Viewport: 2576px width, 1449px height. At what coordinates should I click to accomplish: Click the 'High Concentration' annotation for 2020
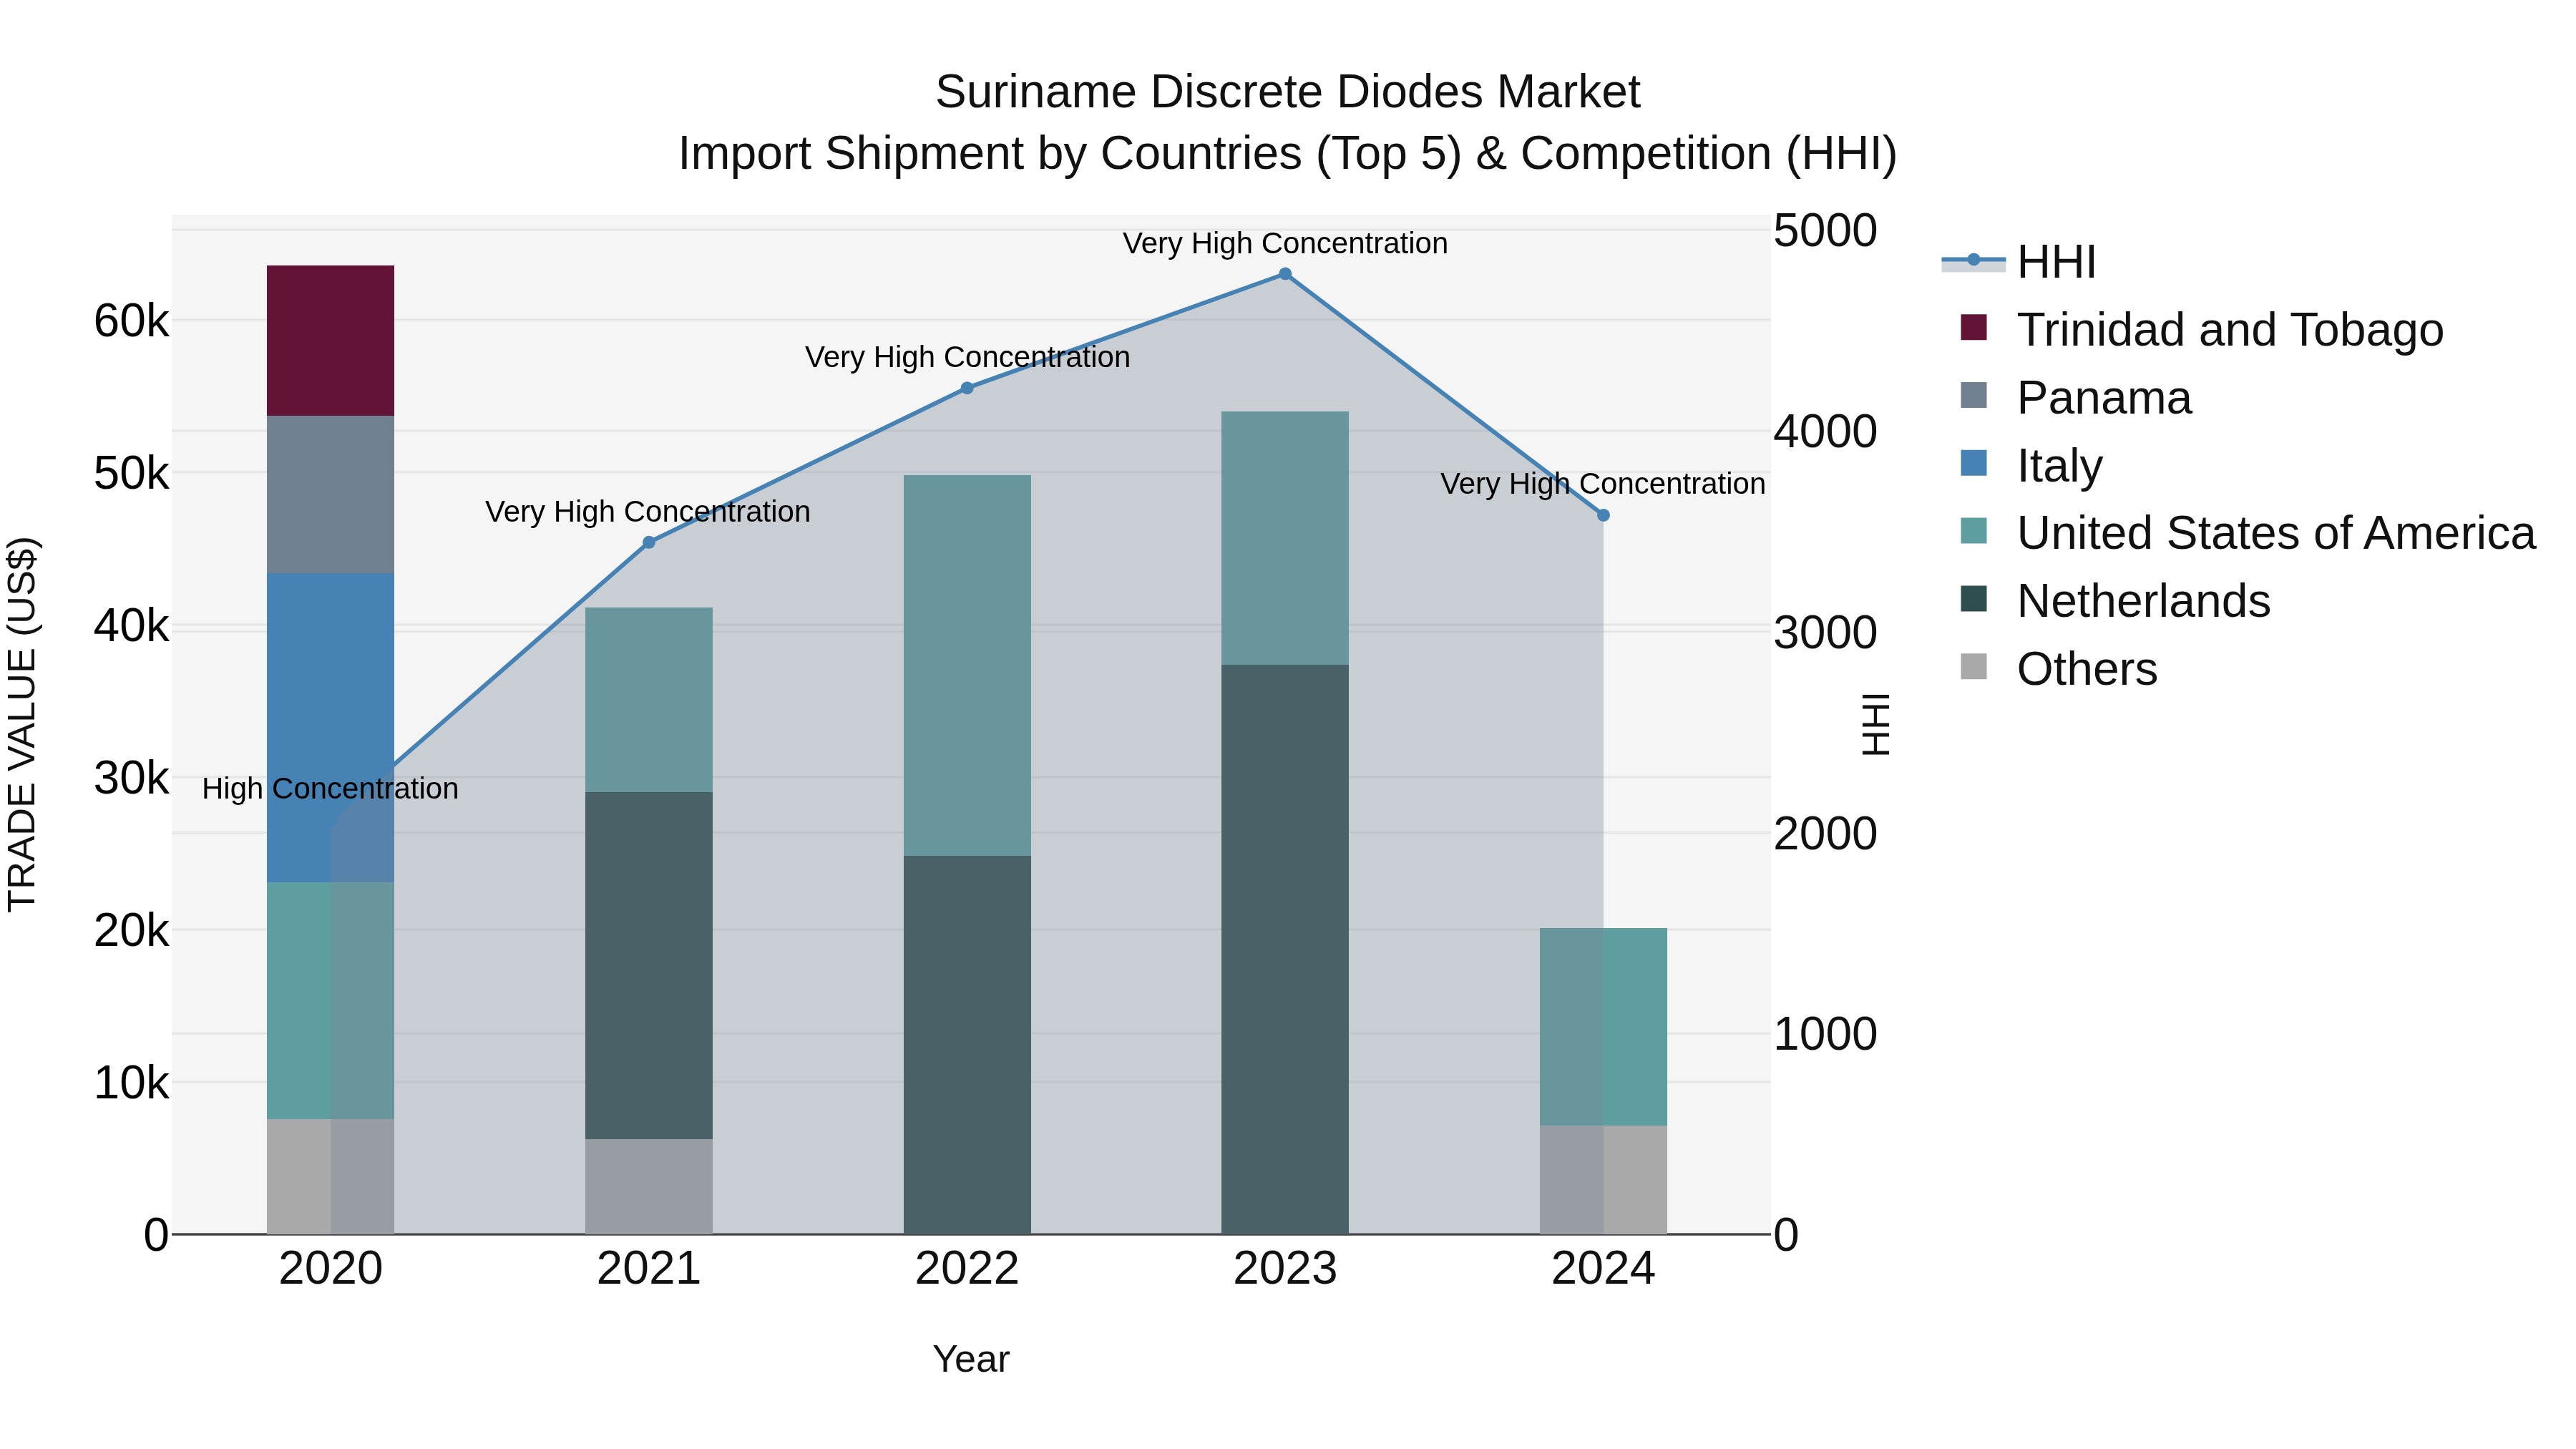click(x=331, y=789)
